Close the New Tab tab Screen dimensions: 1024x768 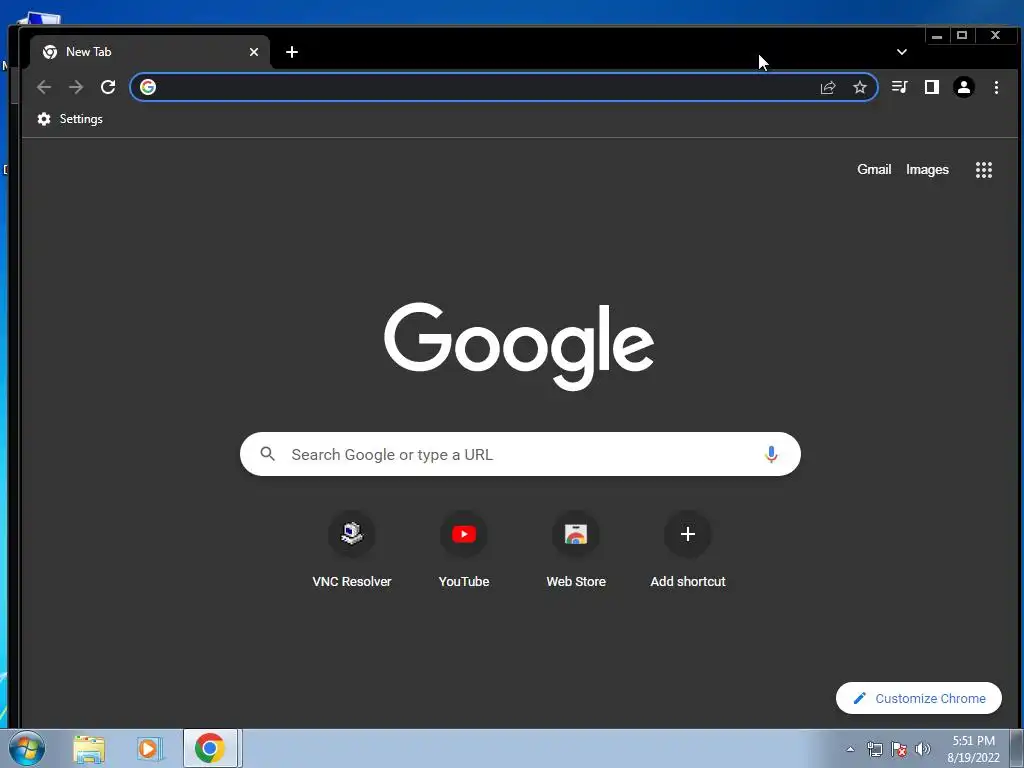point(254,52)
